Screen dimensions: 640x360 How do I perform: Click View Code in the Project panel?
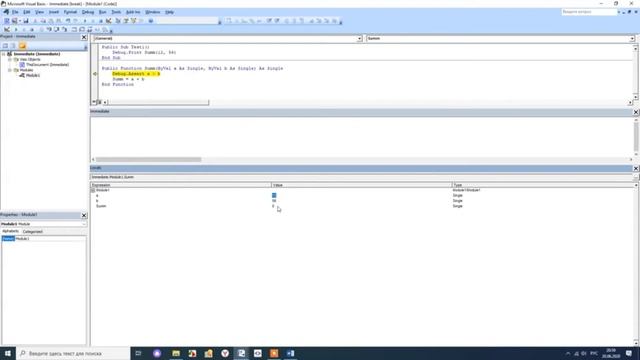5,46
